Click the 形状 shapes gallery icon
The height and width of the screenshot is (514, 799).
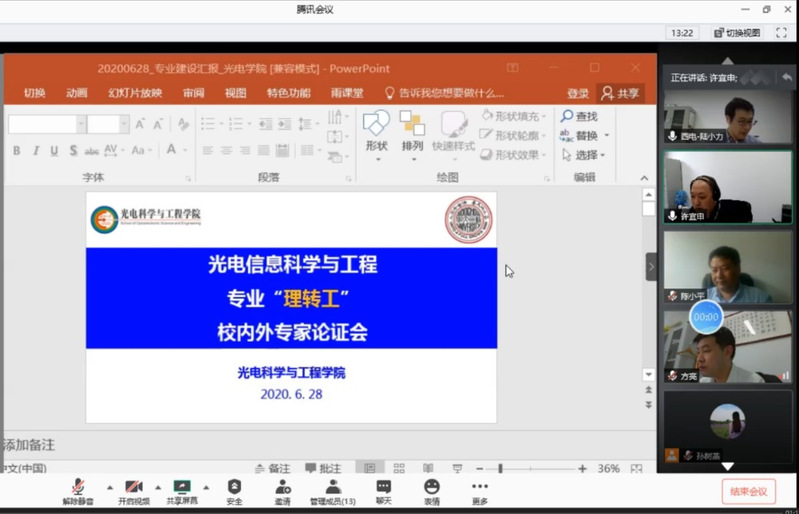click(376, 130)
